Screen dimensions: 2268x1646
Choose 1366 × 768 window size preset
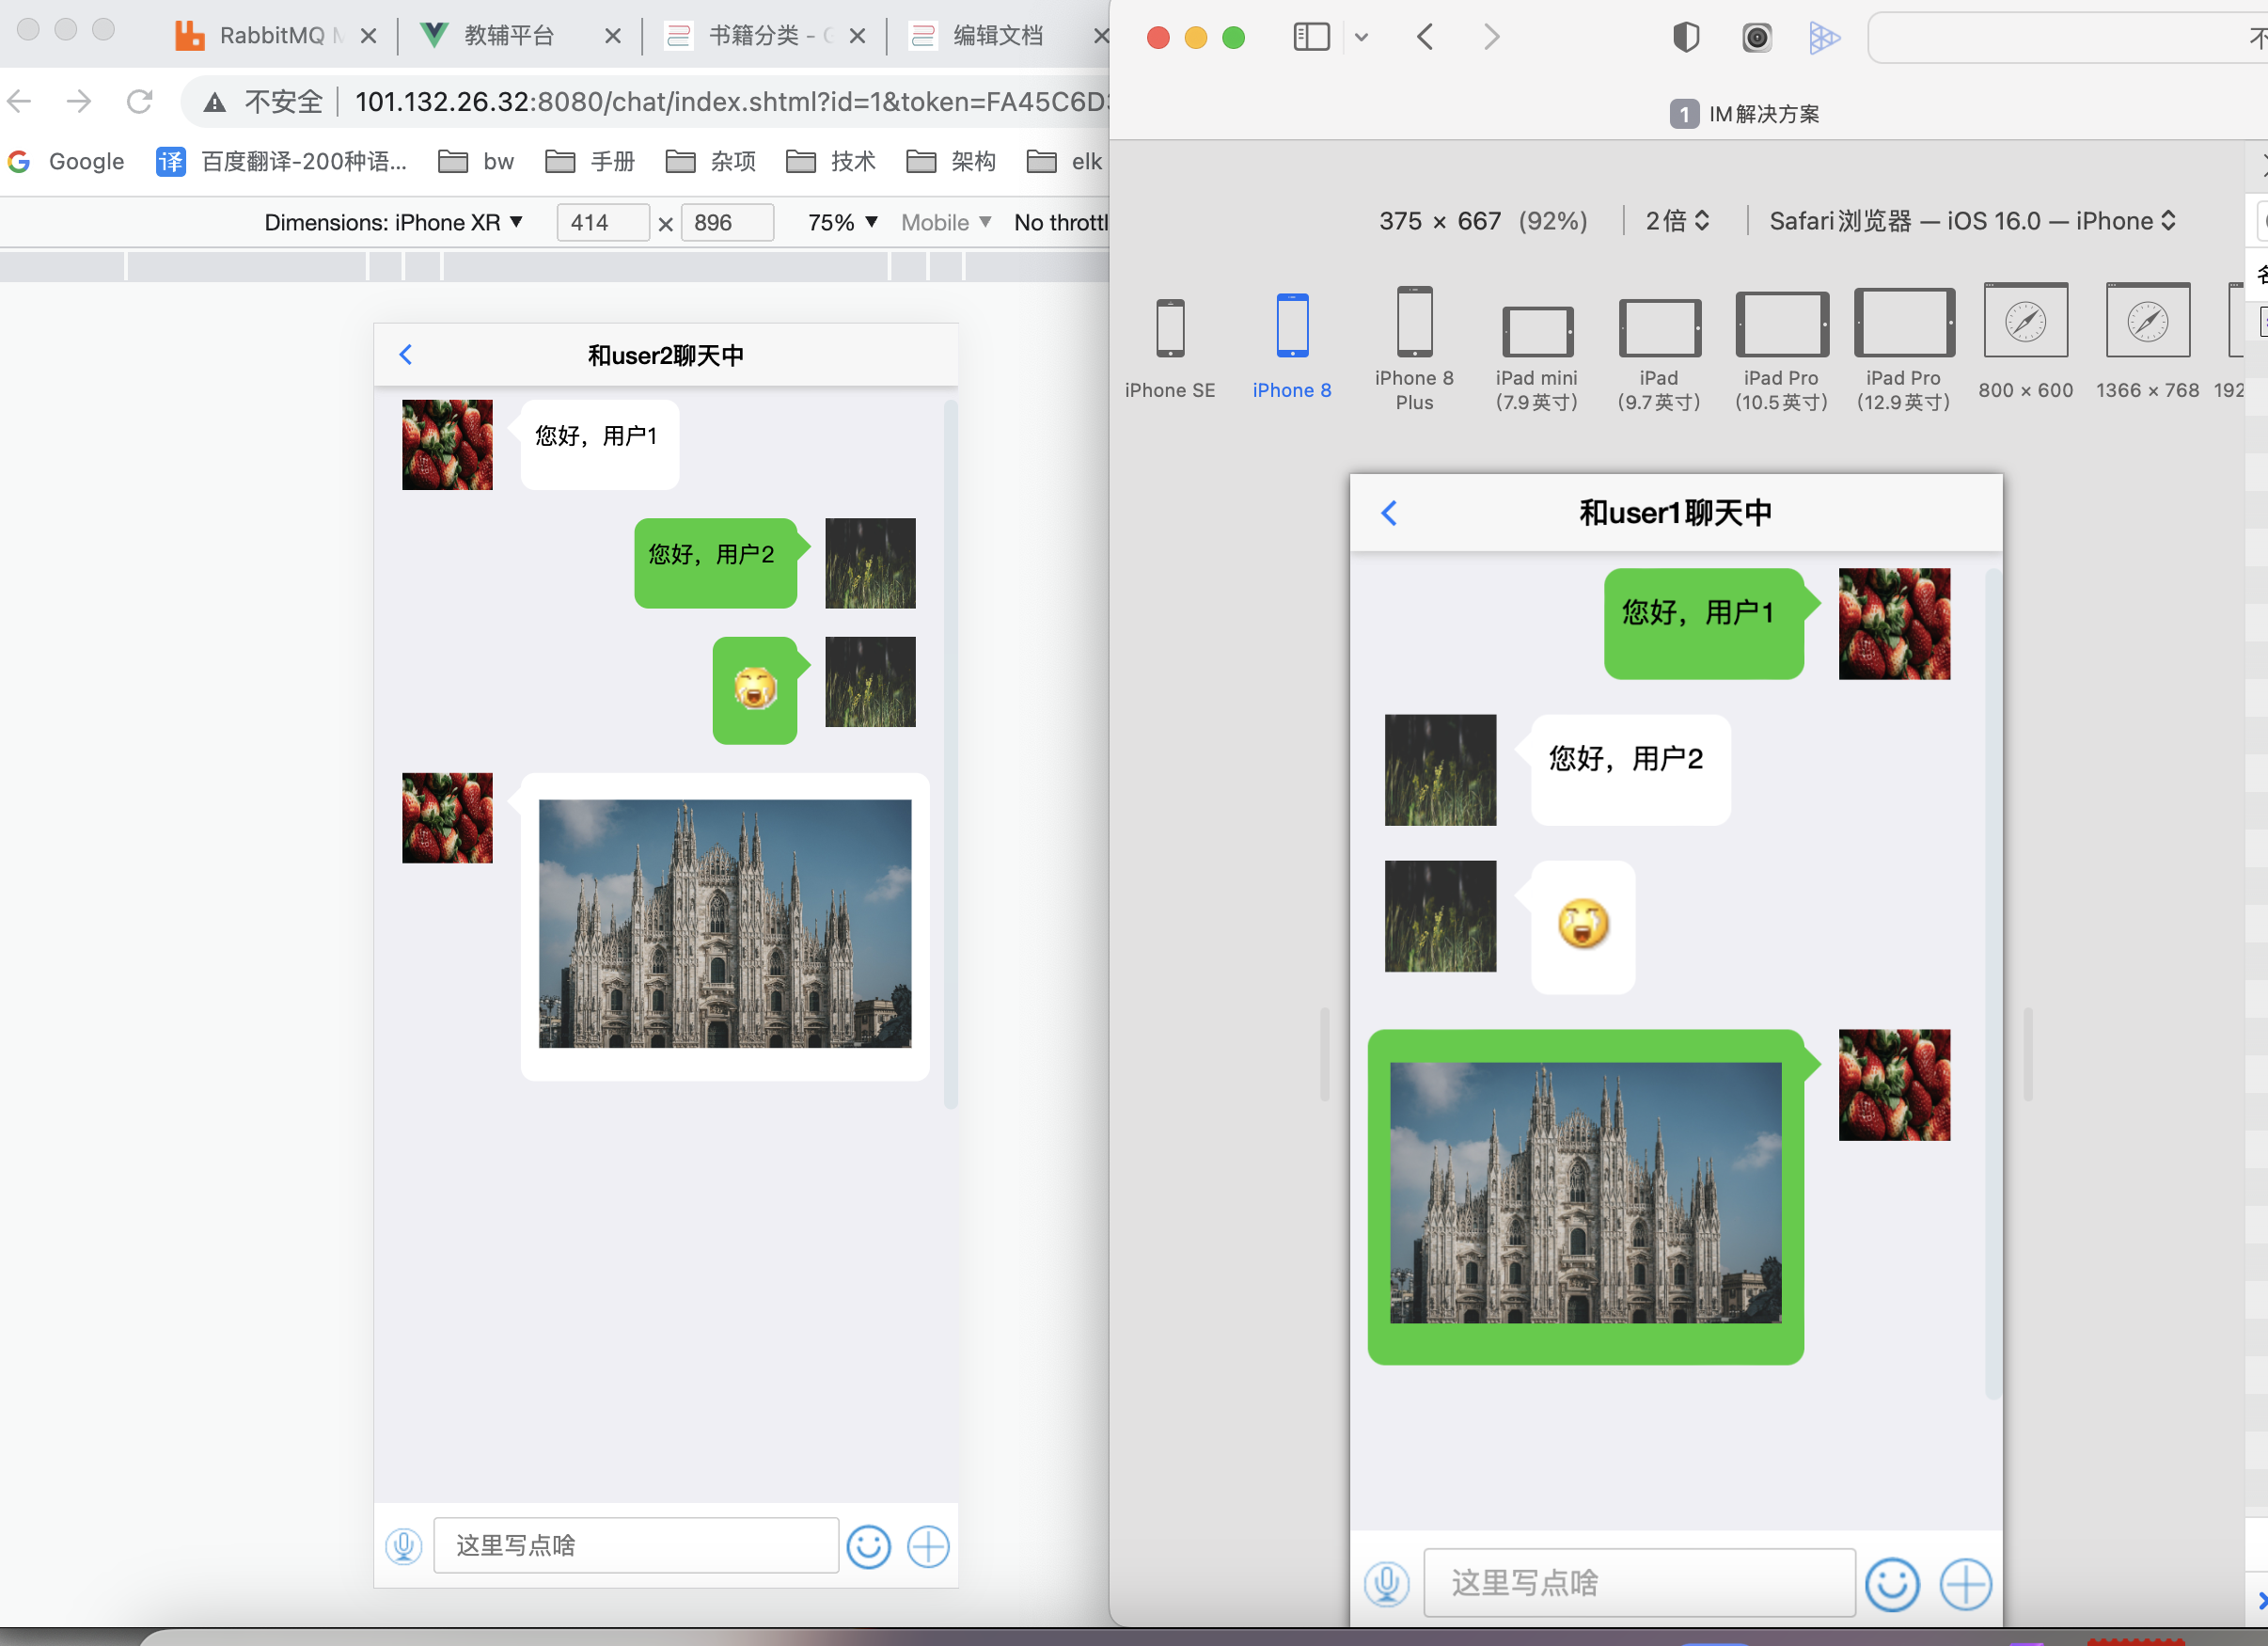coord(2147,320)
